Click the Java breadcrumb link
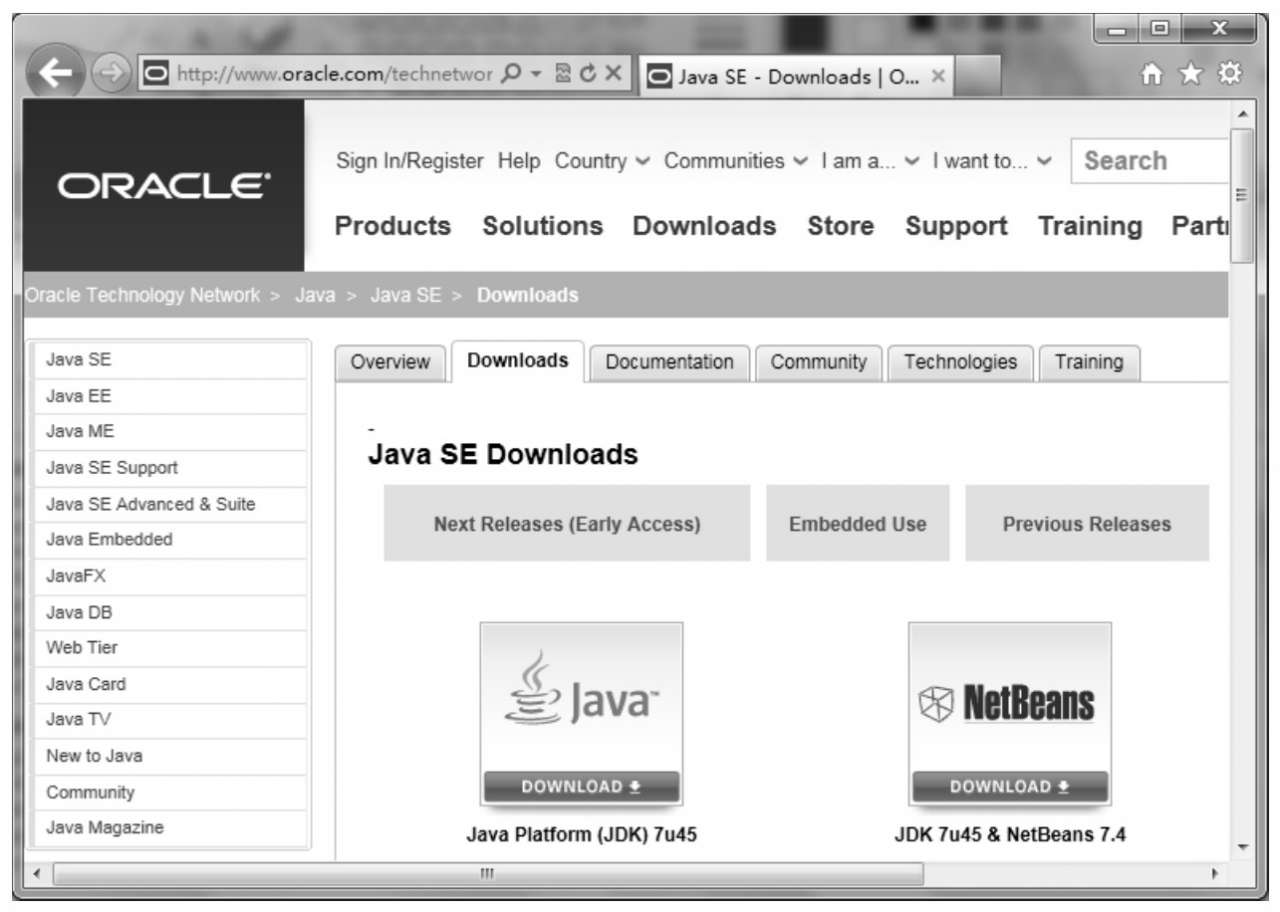 click(x=314, y=295)
